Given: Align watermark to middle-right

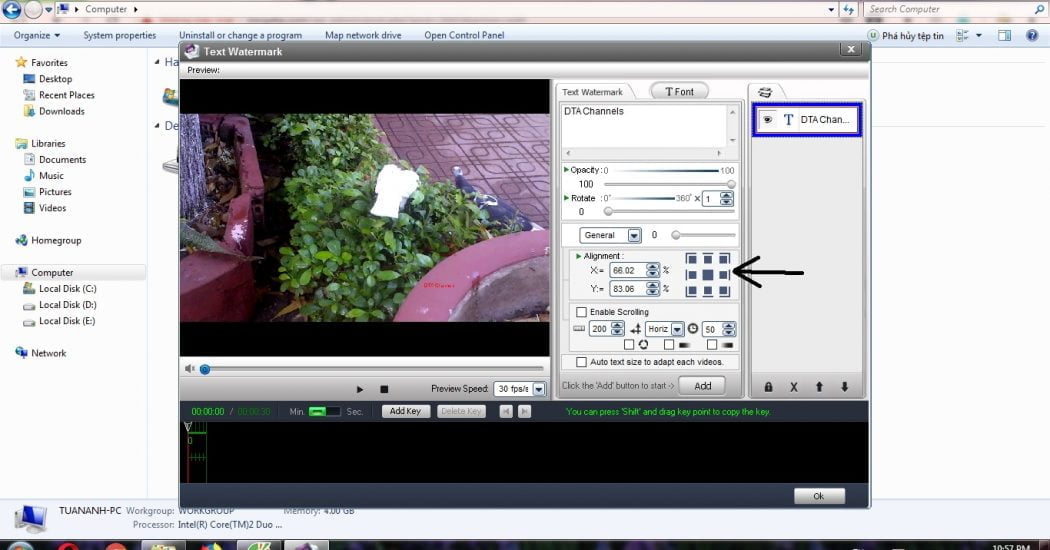Looking at the screenshot, I should click(724, 275).
